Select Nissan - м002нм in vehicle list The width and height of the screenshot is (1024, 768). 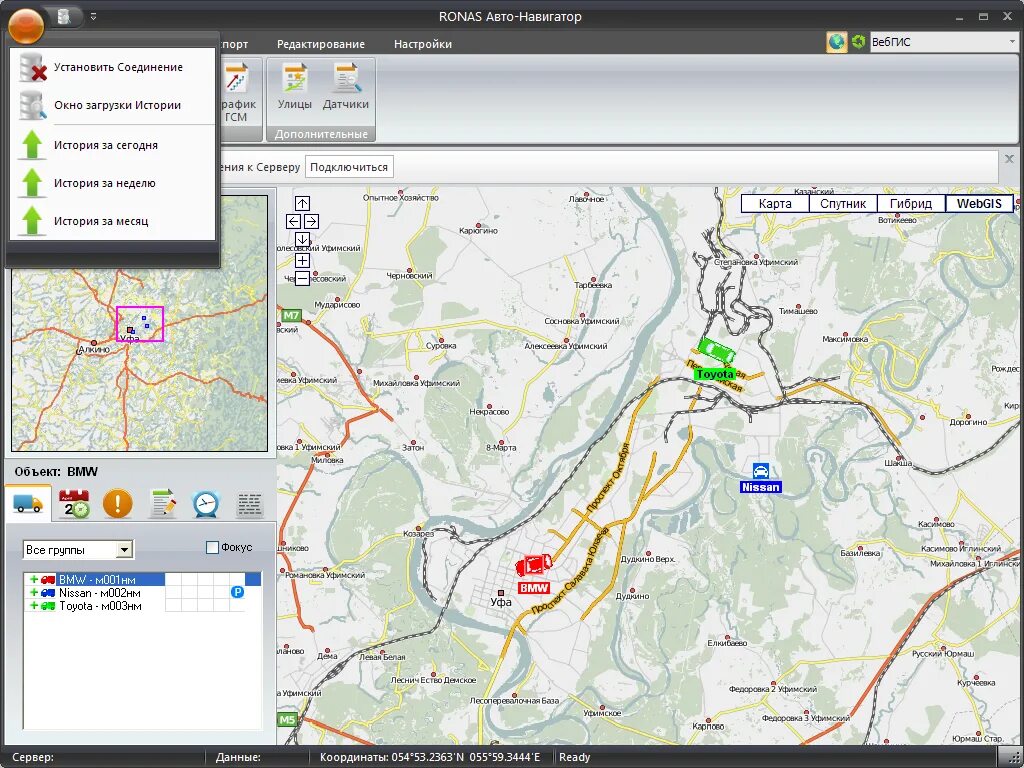click(x=99, y=592)
